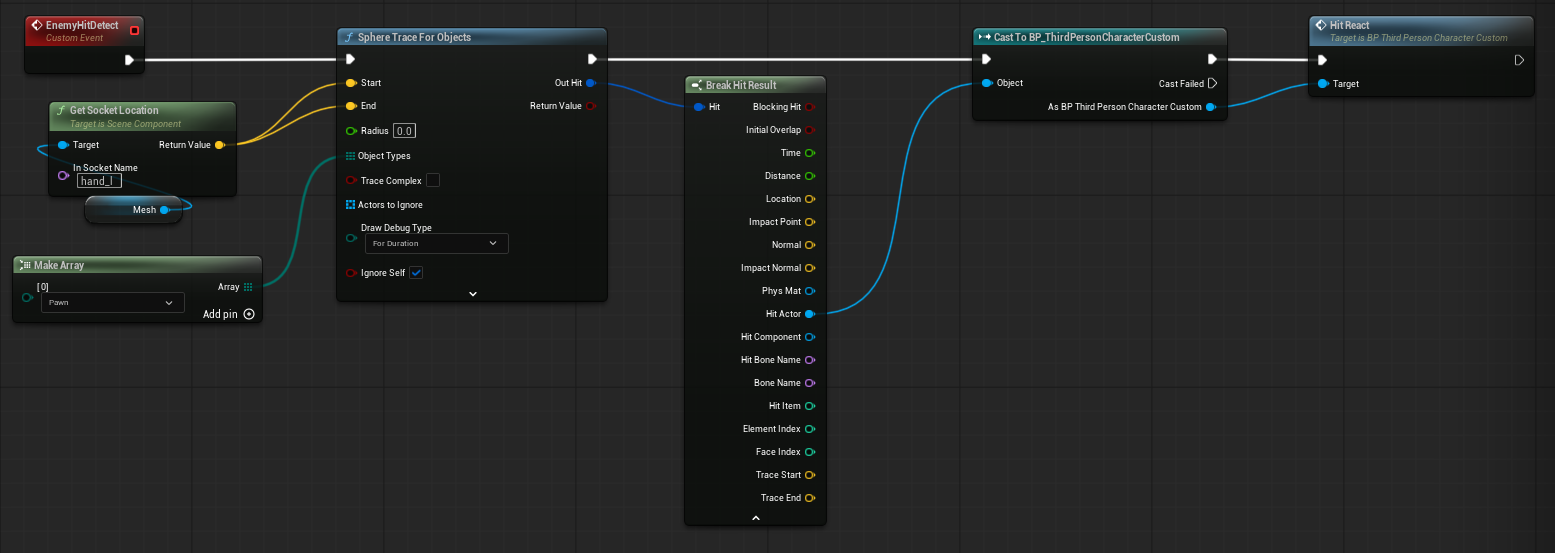Click EnemyHitDetect execution output pin
The height and width of the screenshot is (553, 1555).
129,60
